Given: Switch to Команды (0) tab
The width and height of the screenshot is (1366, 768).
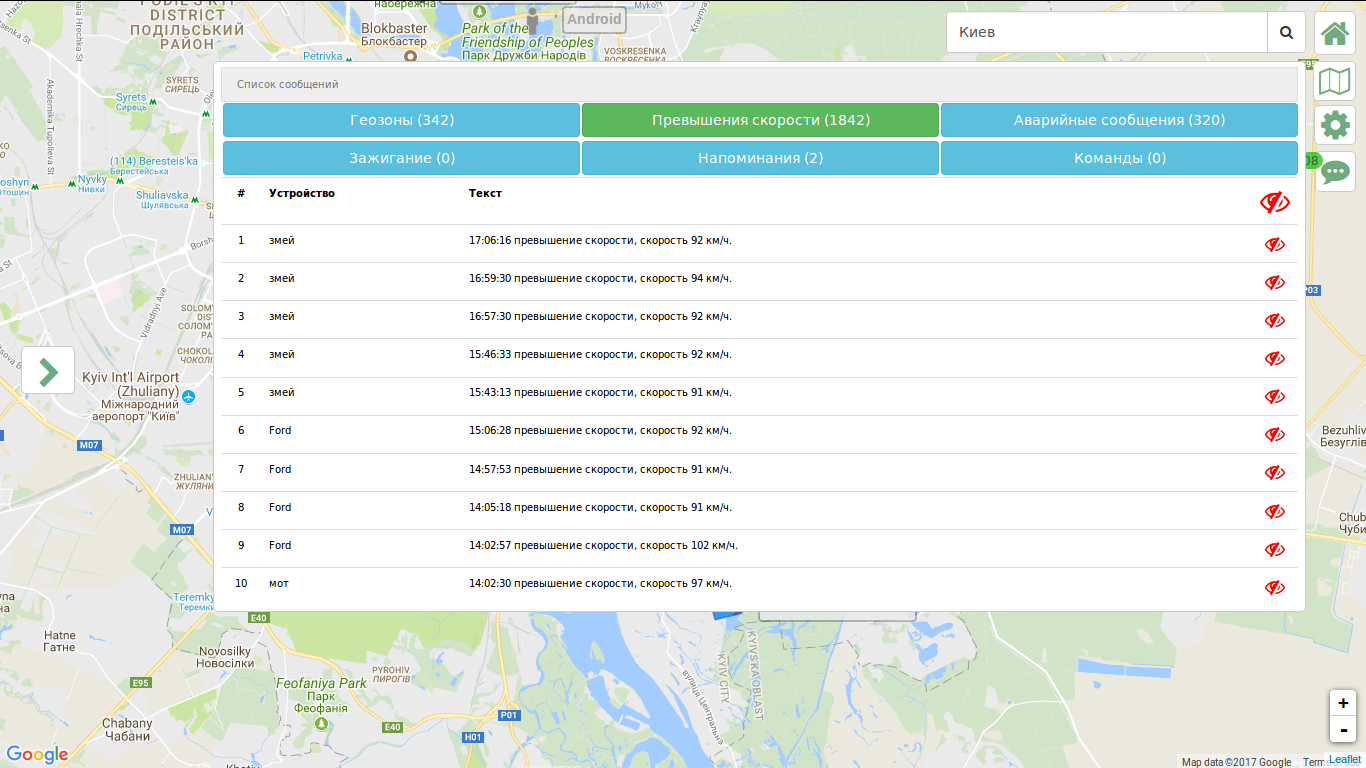Looking at the screenshot, I should [x=1119, y=158].
